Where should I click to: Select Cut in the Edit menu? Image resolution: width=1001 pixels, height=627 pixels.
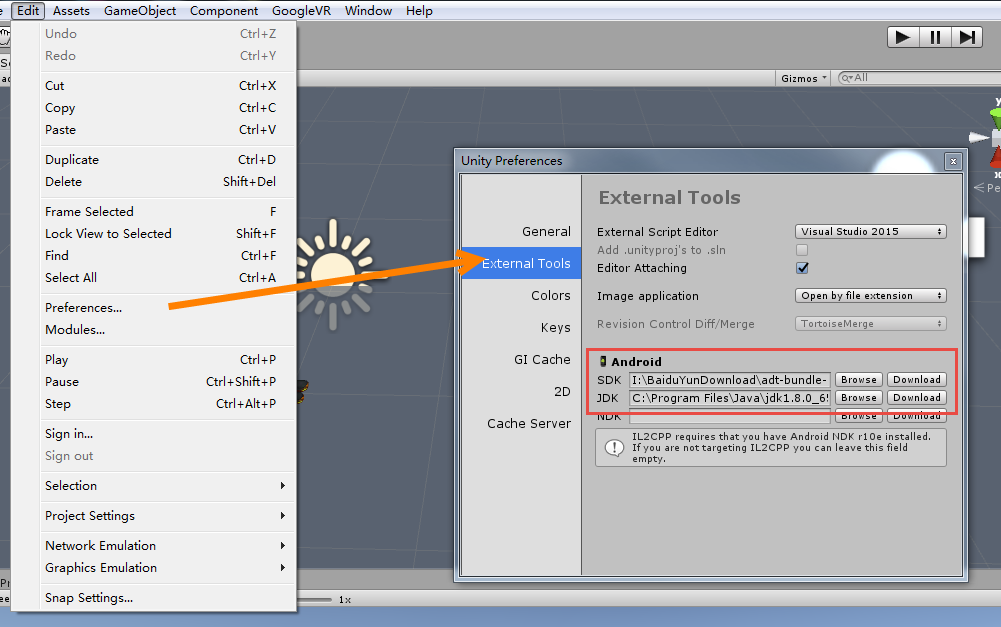[x=169, y=86]
